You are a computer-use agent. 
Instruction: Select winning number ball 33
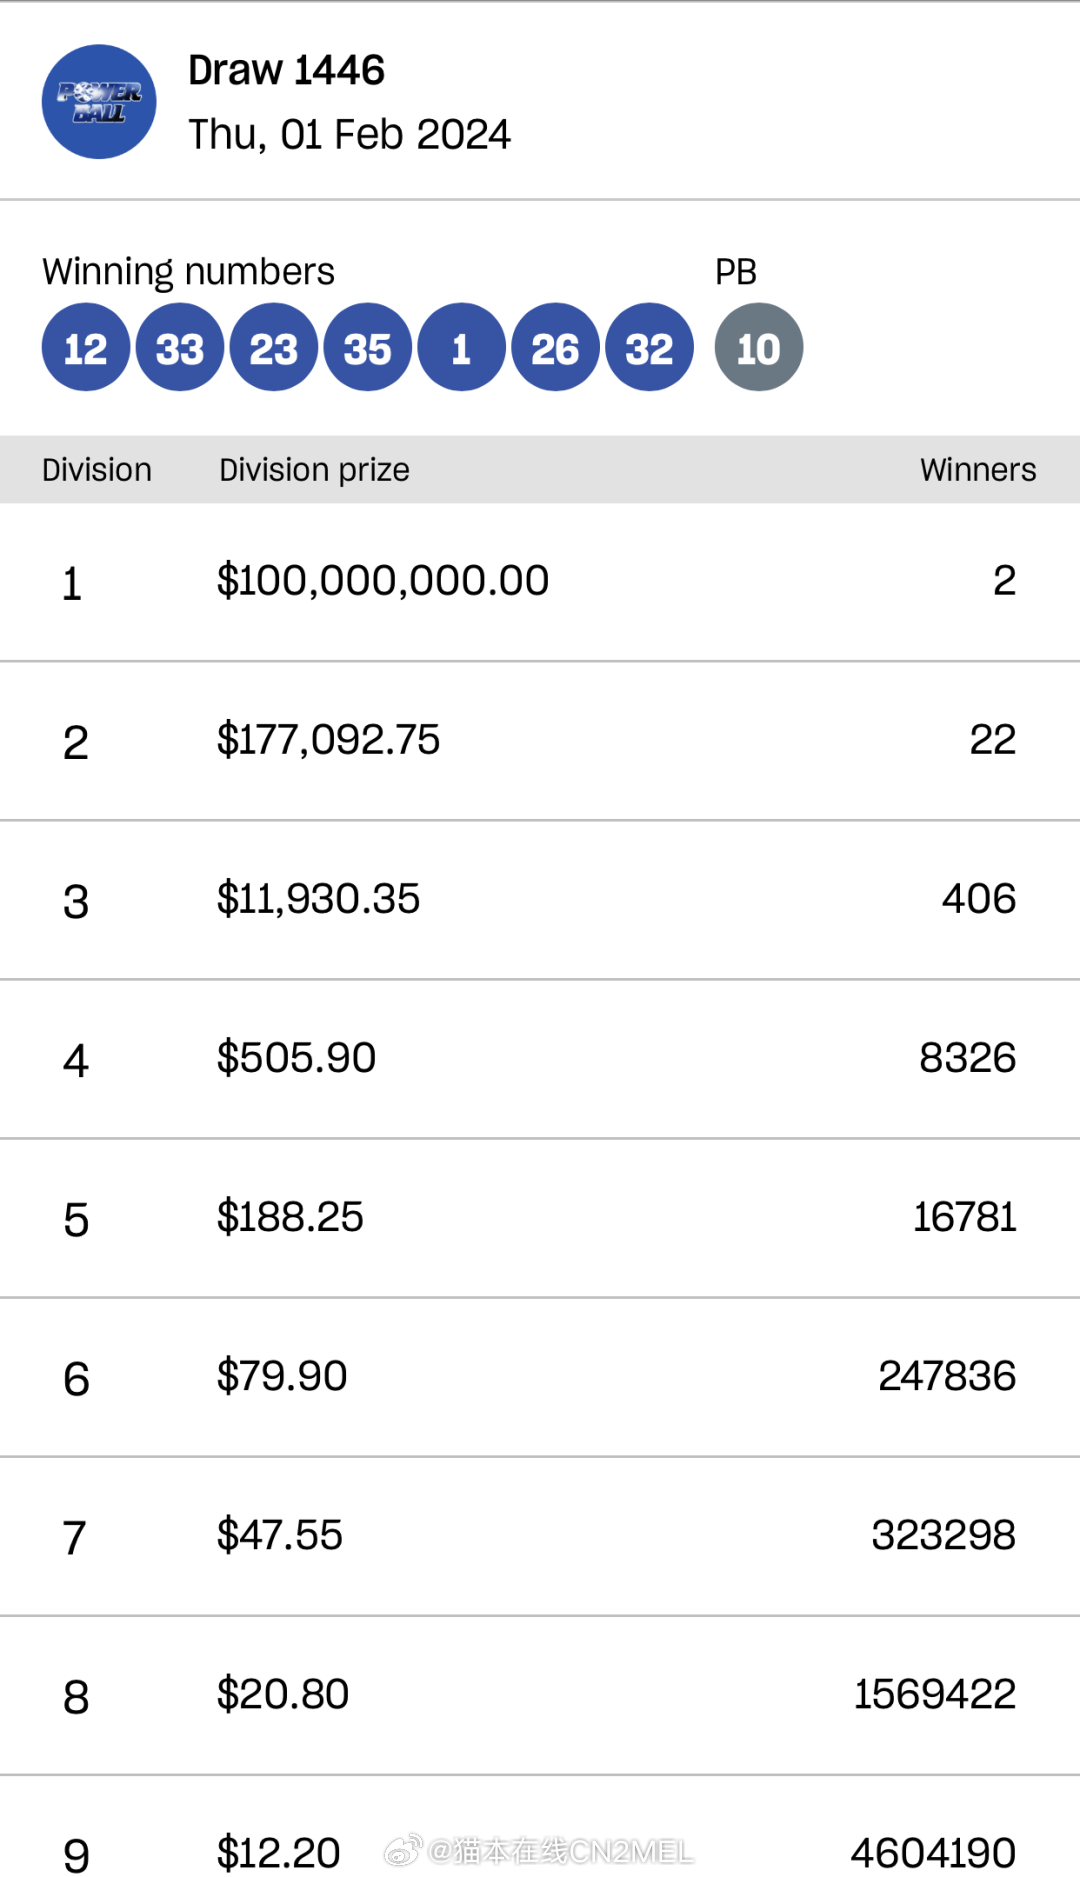(180, 347)
